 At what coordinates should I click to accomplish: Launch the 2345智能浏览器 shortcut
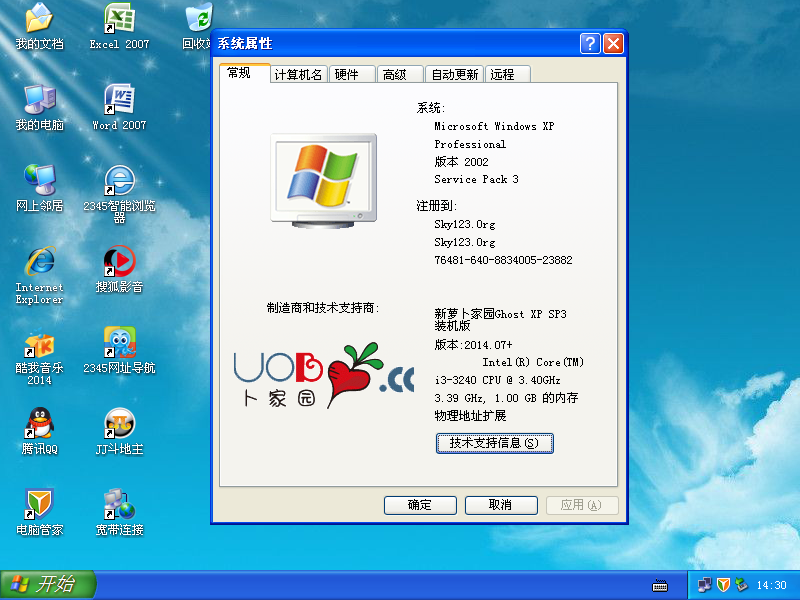point(119,194)
